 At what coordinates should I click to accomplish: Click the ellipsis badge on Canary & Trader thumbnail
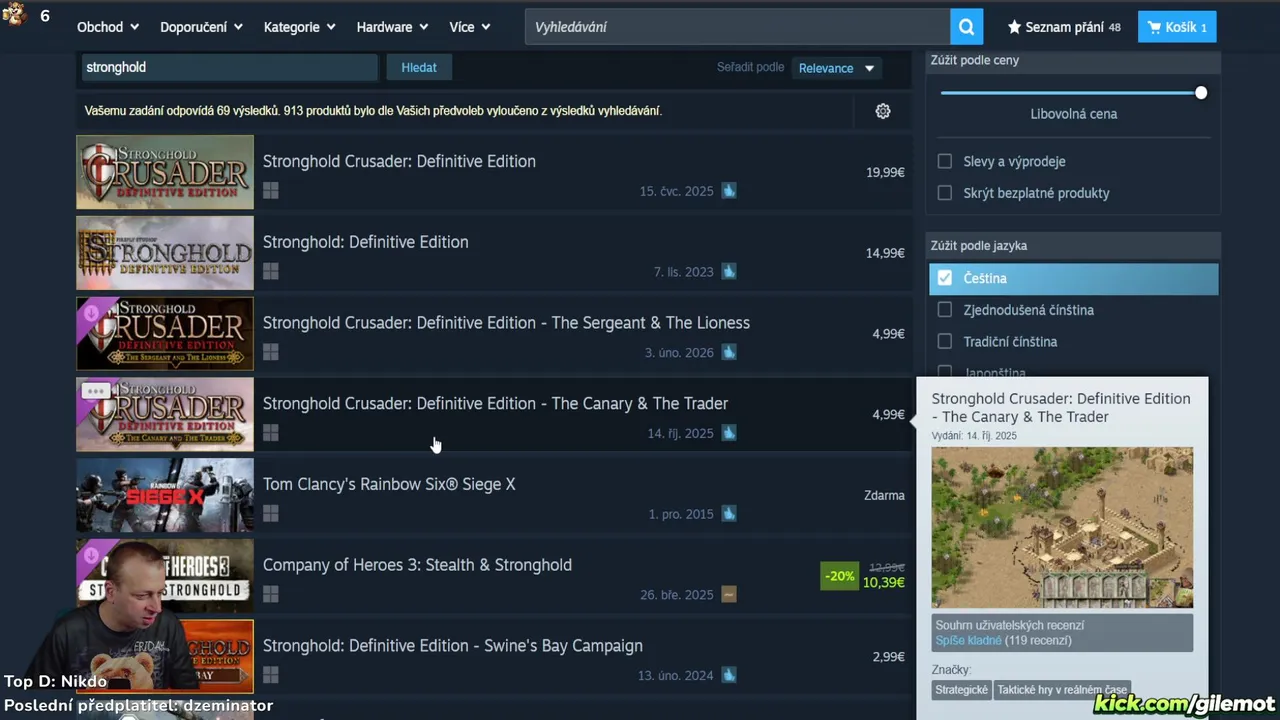95,391
